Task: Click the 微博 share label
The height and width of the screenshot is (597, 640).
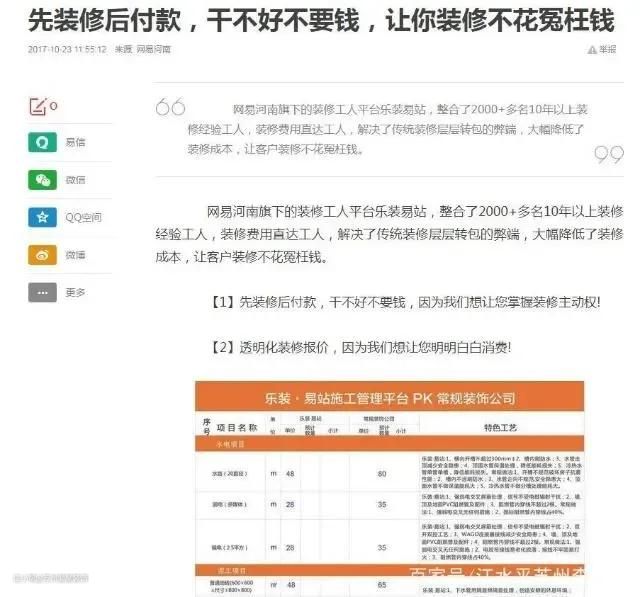Action: [x=76, y=255]
